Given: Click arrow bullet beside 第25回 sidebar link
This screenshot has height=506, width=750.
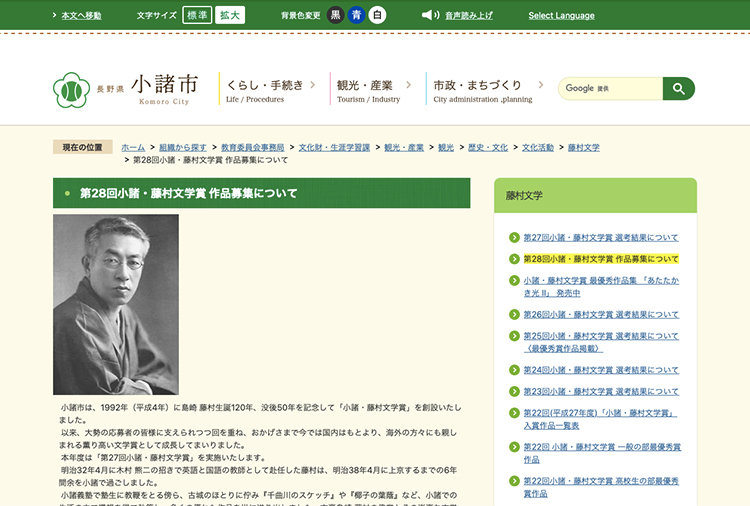Looking at the screenshot, I should [514, 336].
